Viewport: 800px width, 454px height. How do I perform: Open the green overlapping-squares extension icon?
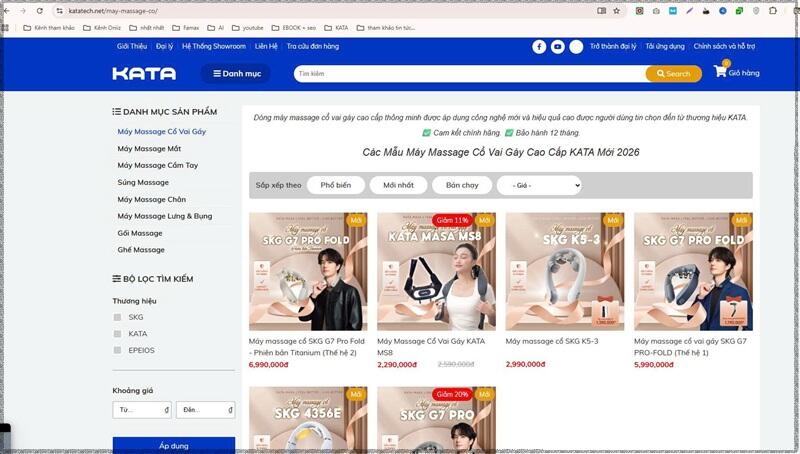739,11
